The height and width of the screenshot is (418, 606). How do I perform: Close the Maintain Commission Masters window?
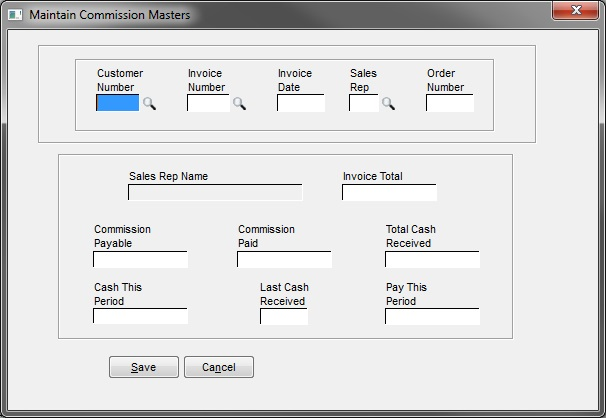pyautogui.click(x=575, y=10)
